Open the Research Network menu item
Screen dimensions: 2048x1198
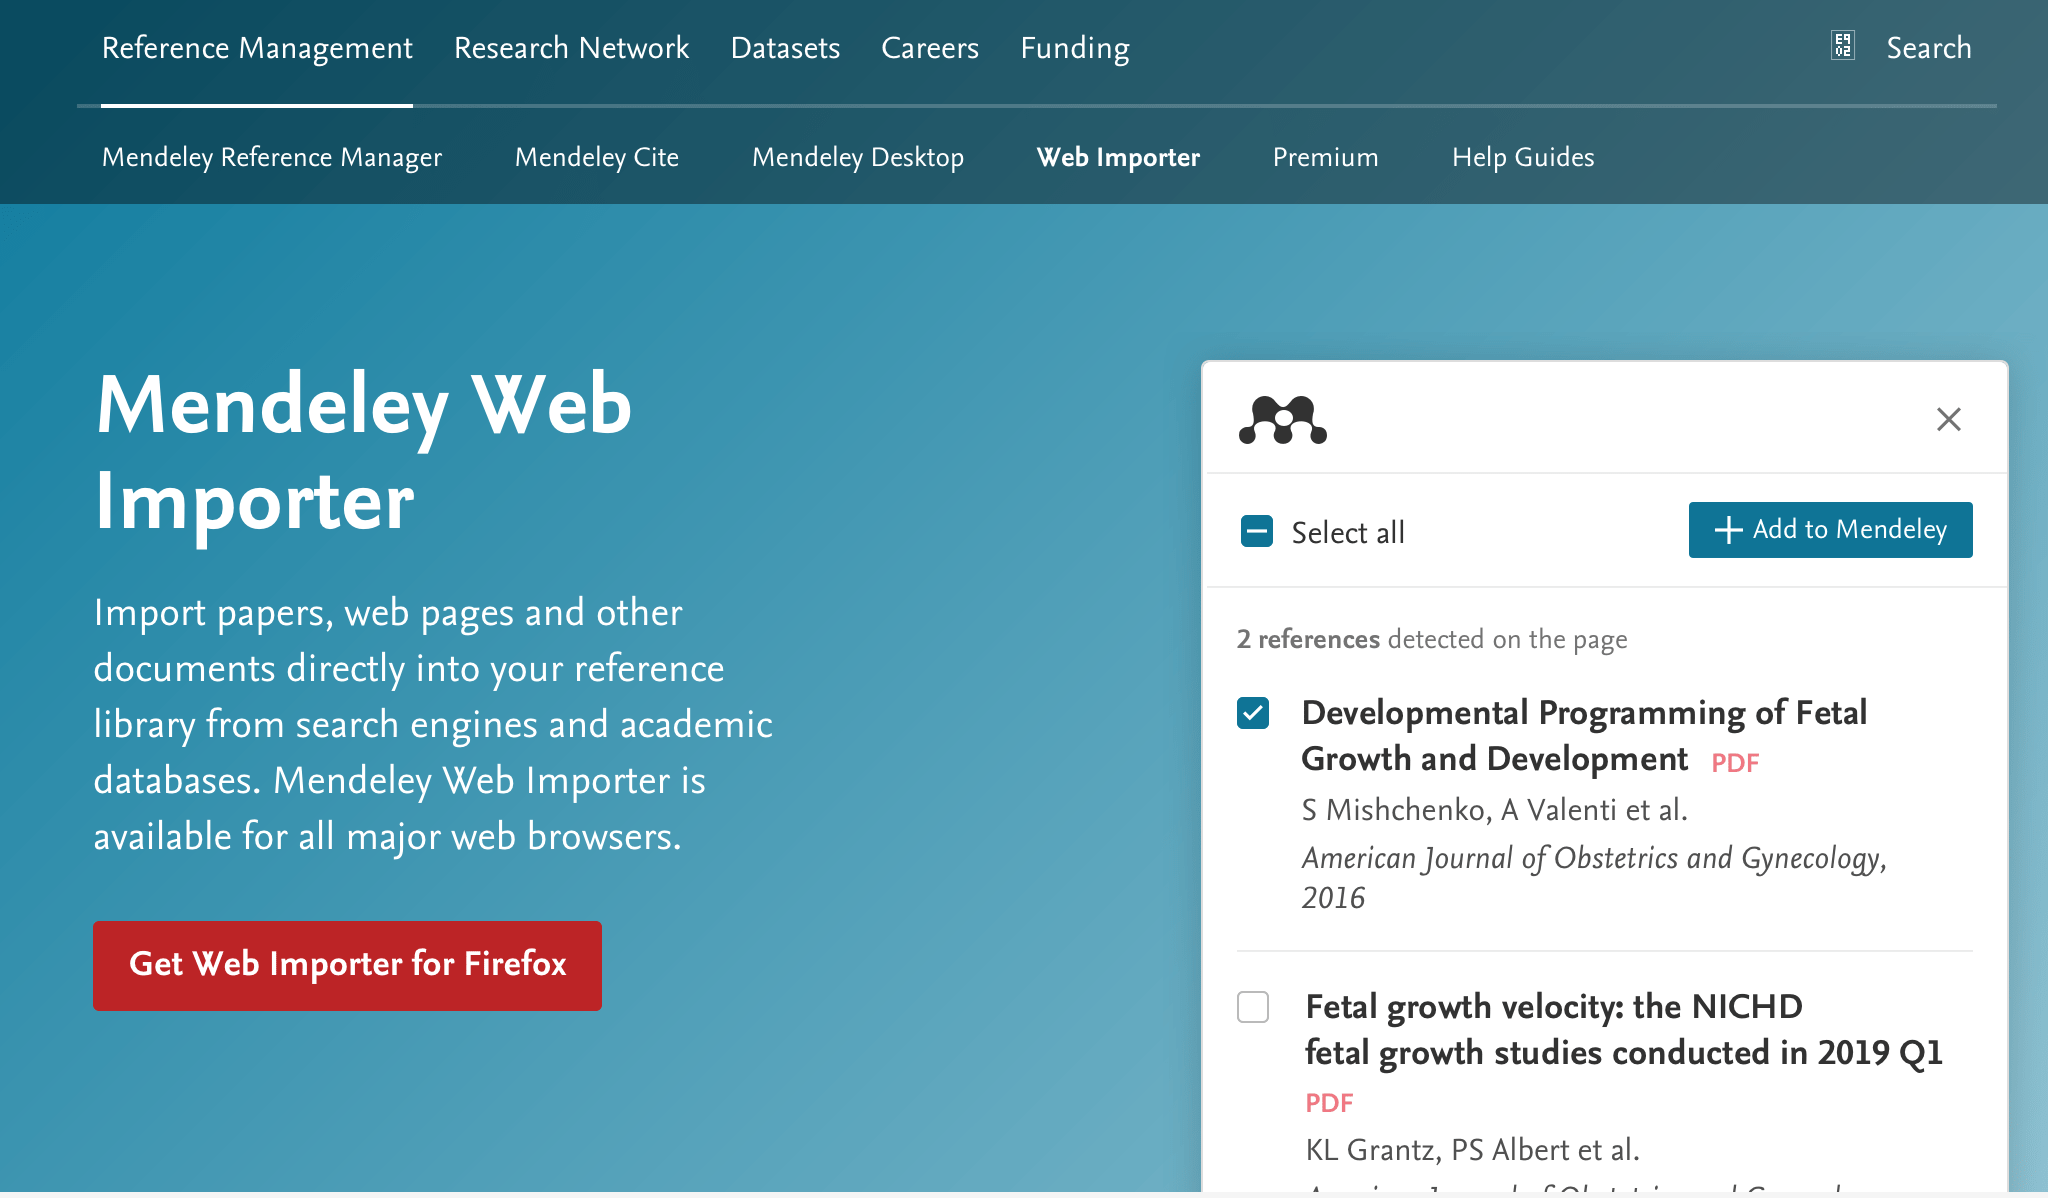(x=571, y=48)
